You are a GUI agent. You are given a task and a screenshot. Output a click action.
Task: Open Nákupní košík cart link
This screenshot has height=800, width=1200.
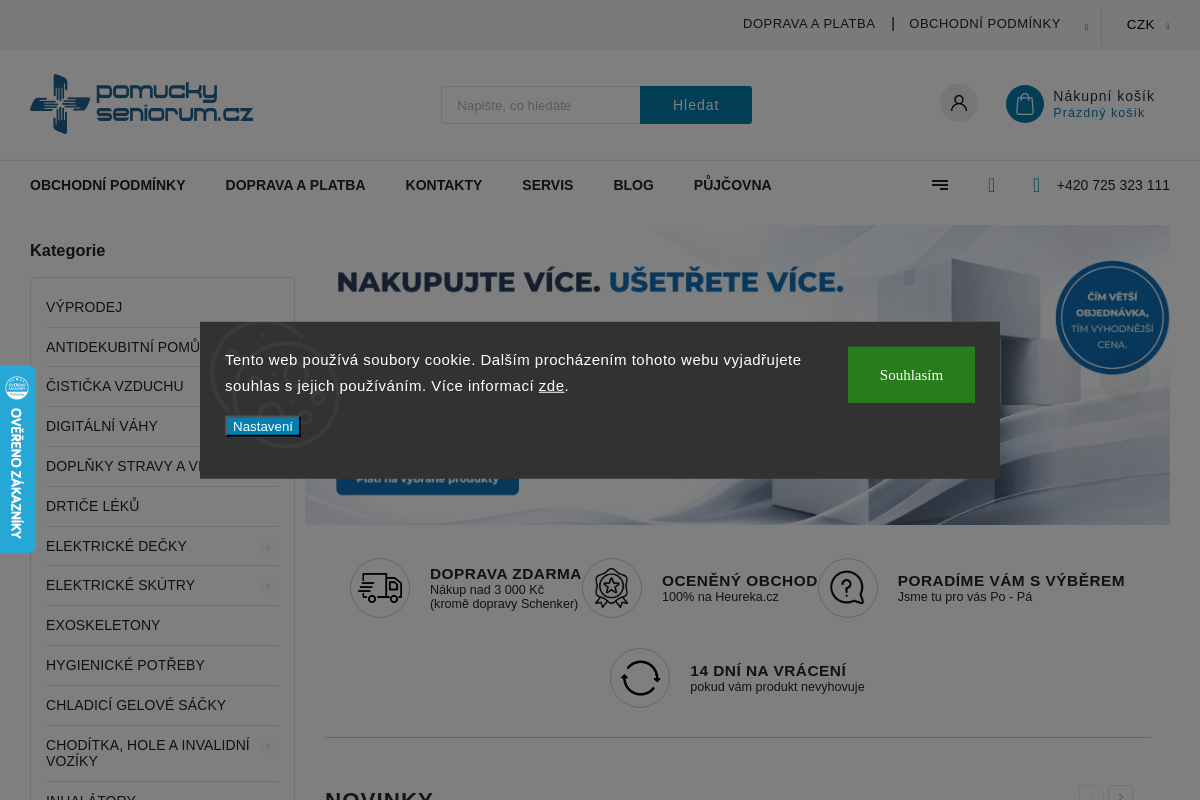click(x=1104, y=96)
